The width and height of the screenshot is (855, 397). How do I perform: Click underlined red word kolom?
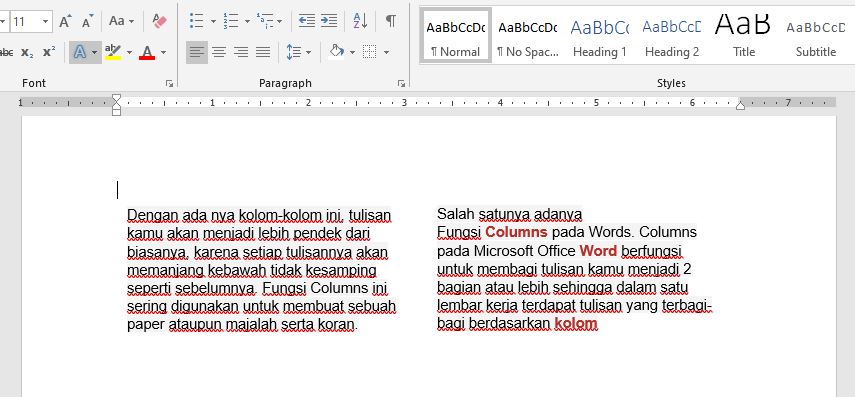tap(576, 324)
